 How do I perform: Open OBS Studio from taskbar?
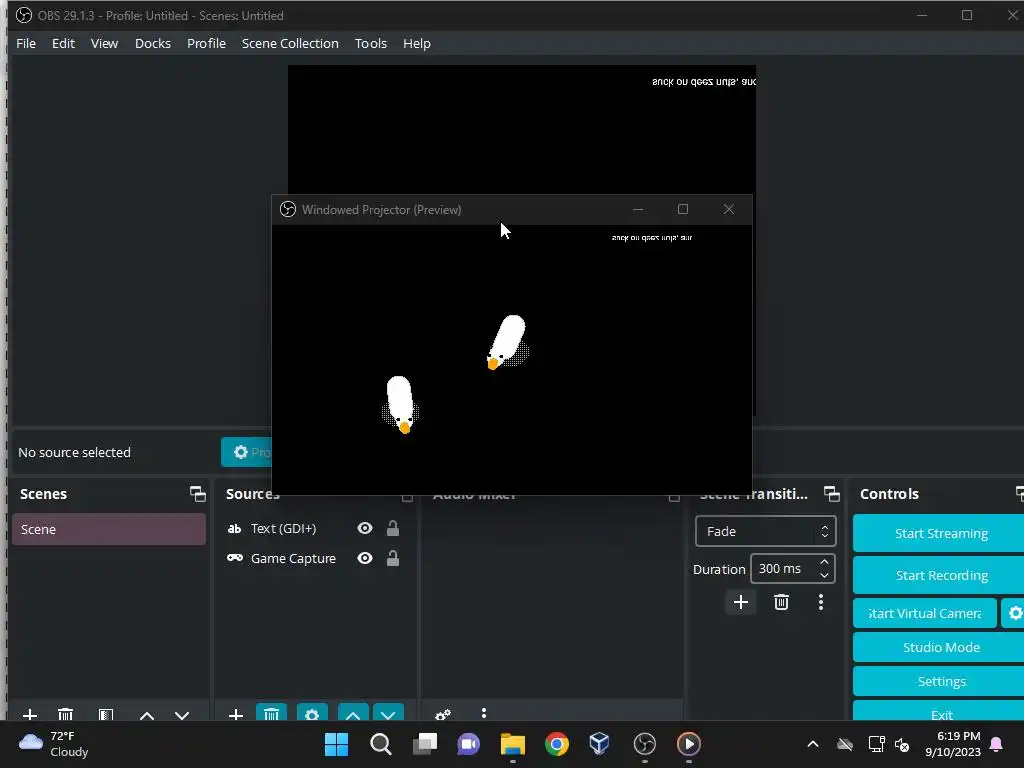tap(645, 744)
